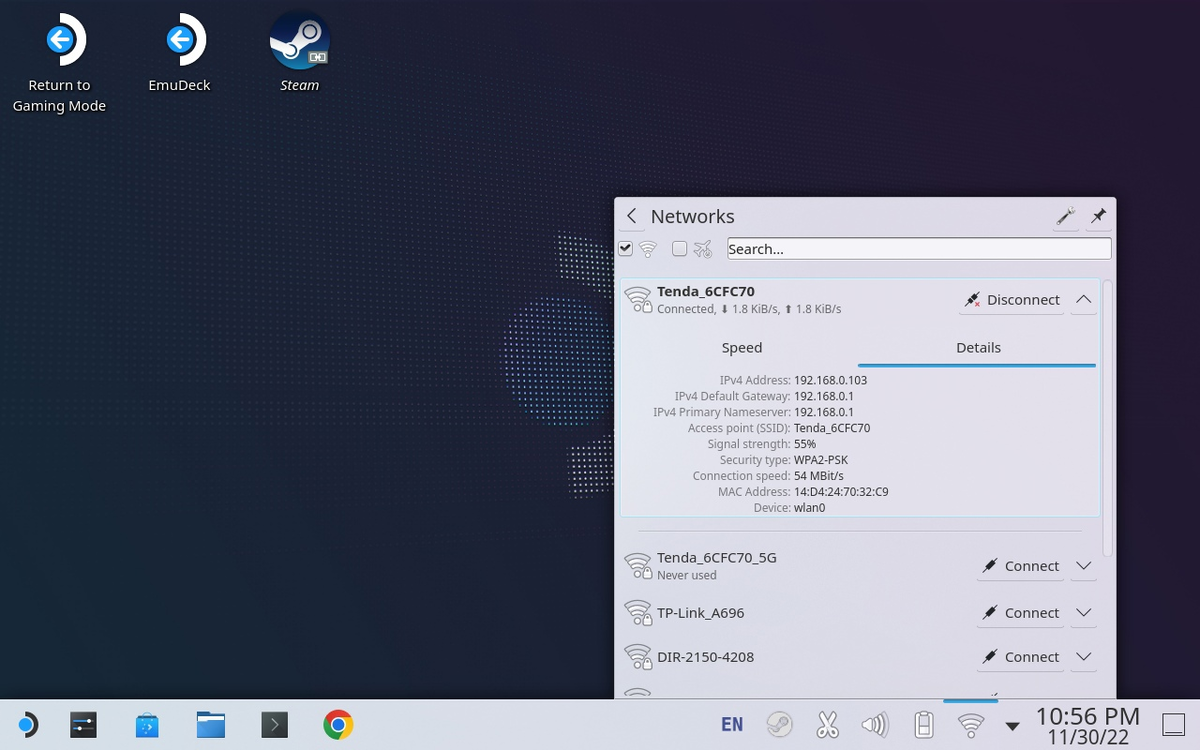1200x750 pixels.
Task: Click the EN keyboard layout indicator
Action: click(732, 725)
